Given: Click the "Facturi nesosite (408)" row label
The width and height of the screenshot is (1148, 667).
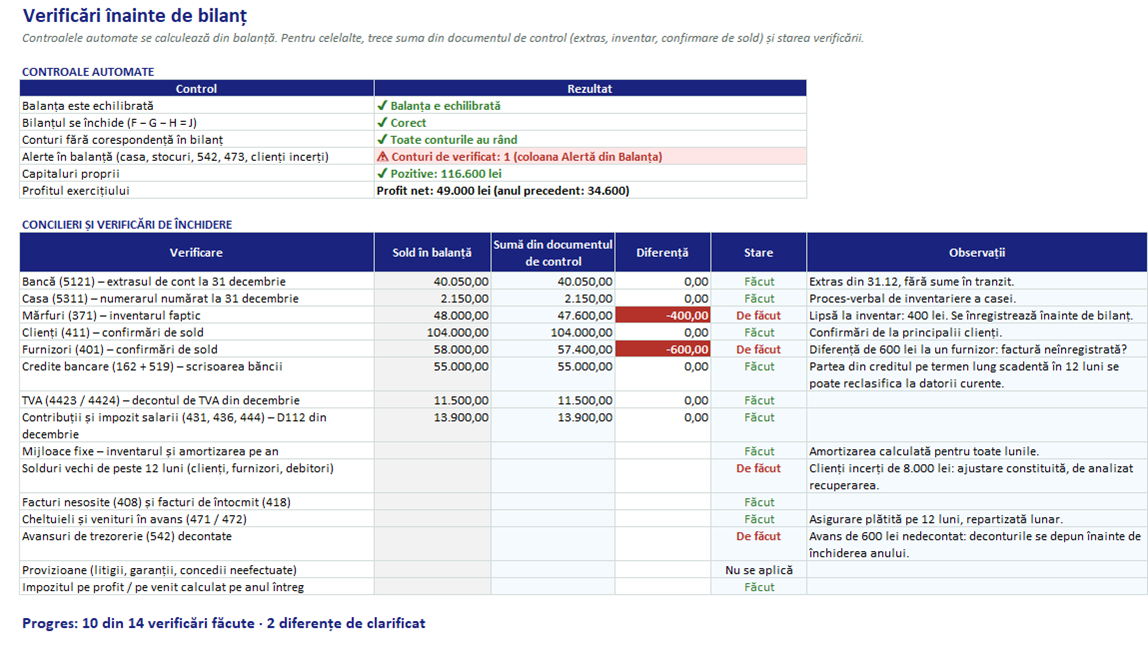Looking at the screenshot, I should click(x=196, y=502).
